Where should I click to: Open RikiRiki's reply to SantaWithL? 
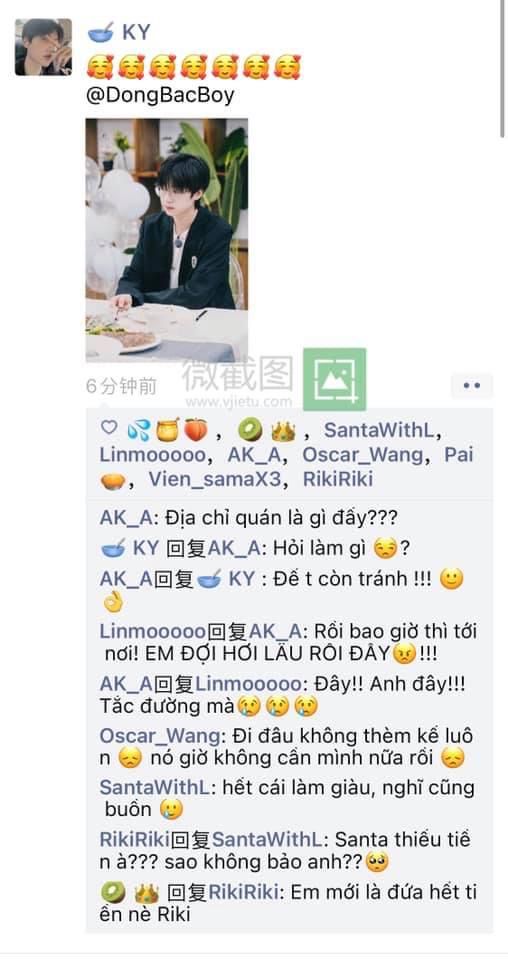[x=285, y=851]
